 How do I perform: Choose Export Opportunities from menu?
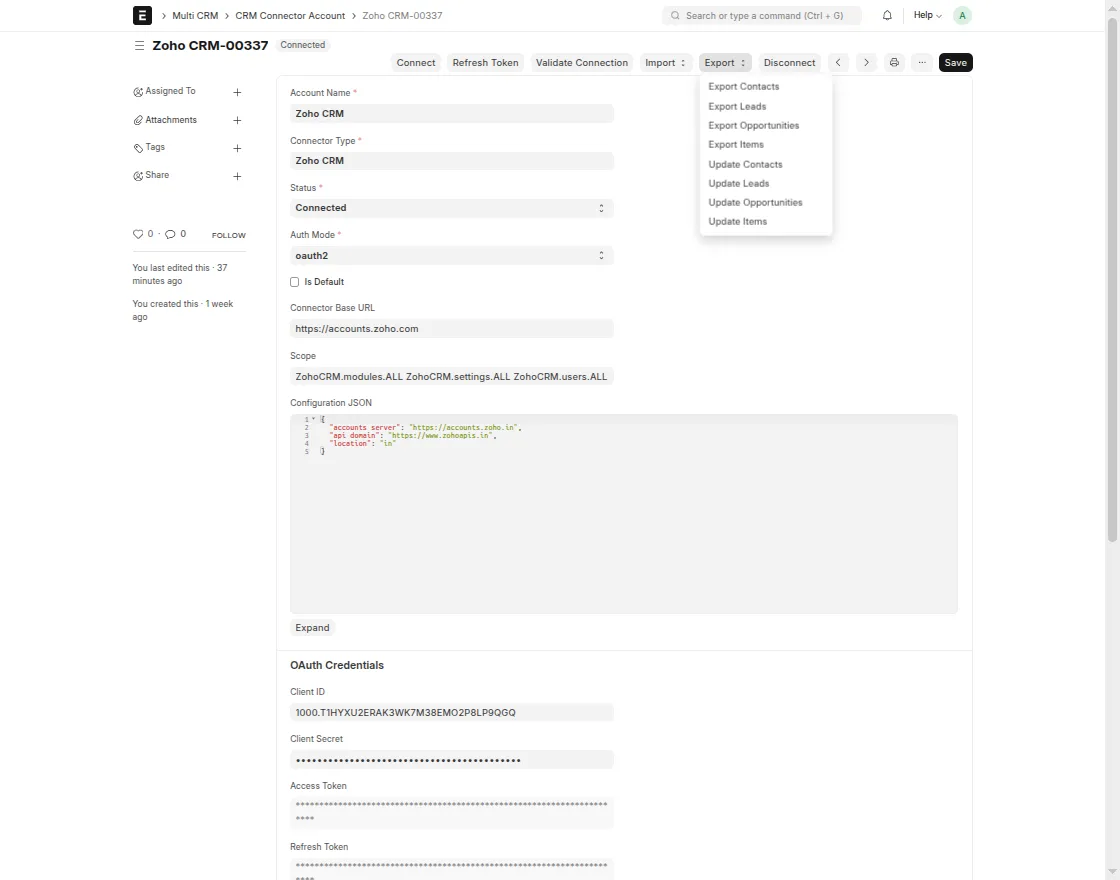(x=754, y=126)
